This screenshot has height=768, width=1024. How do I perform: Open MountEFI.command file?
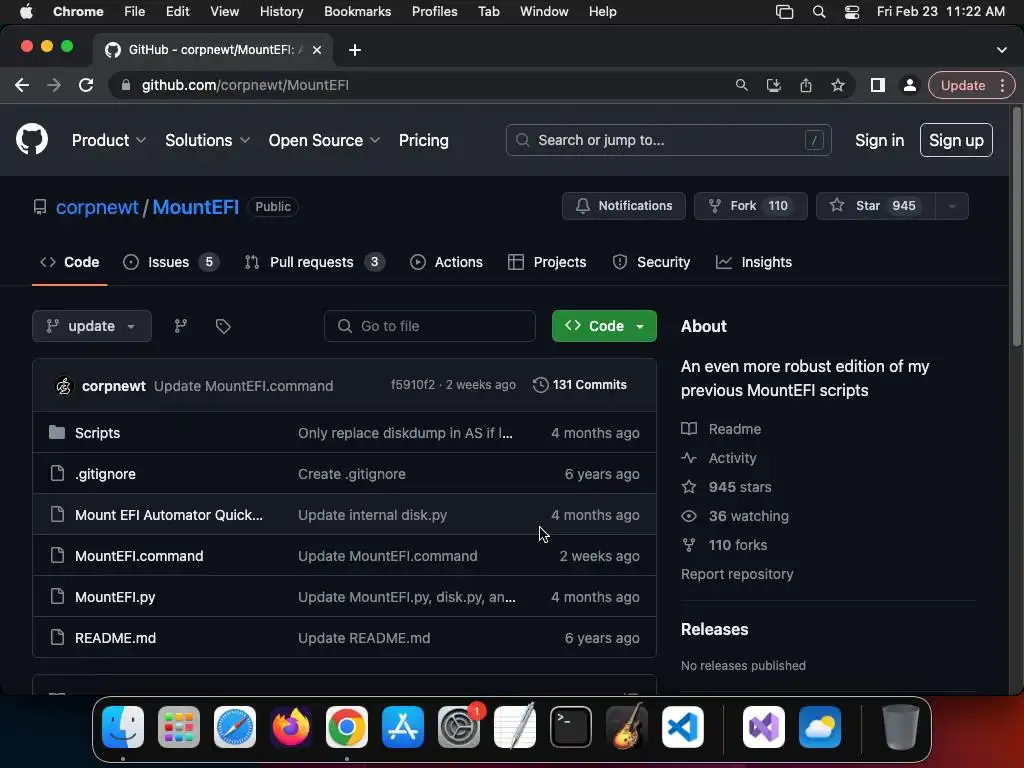point(139,556)
